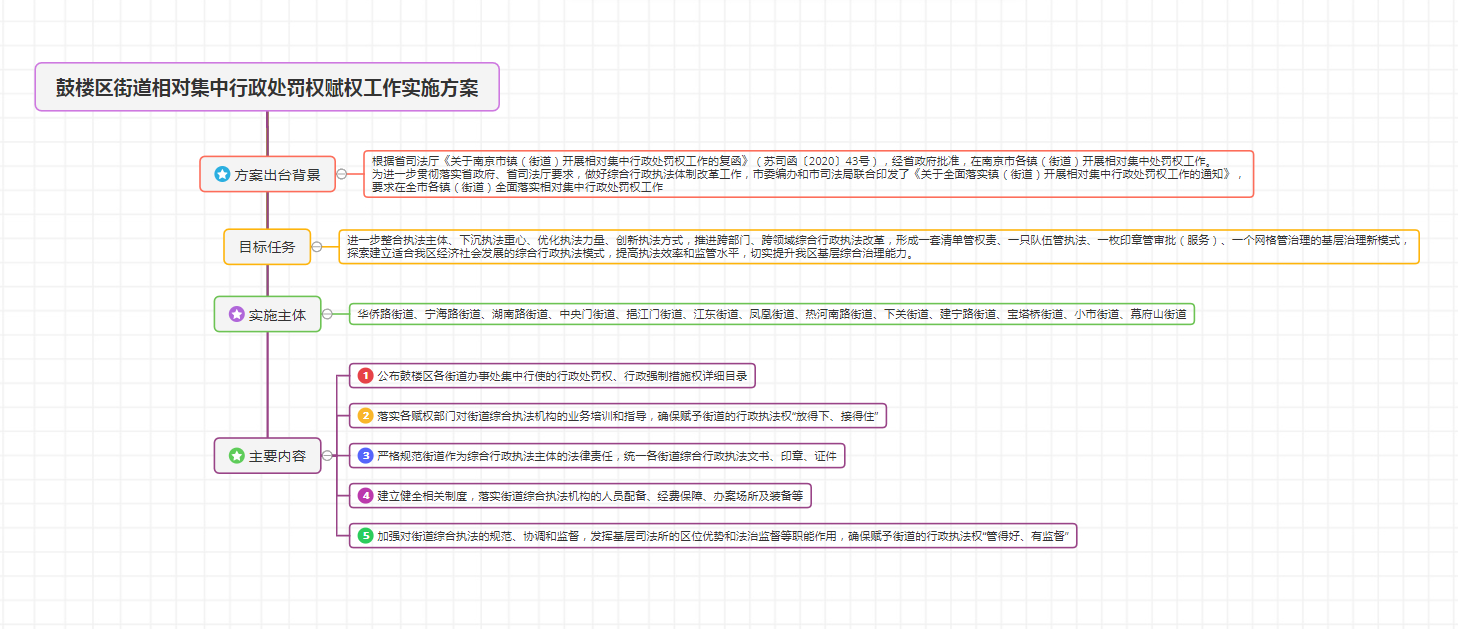Click the purple star icon on 实施主体
1458x629 pixels.
coord(237,314)
